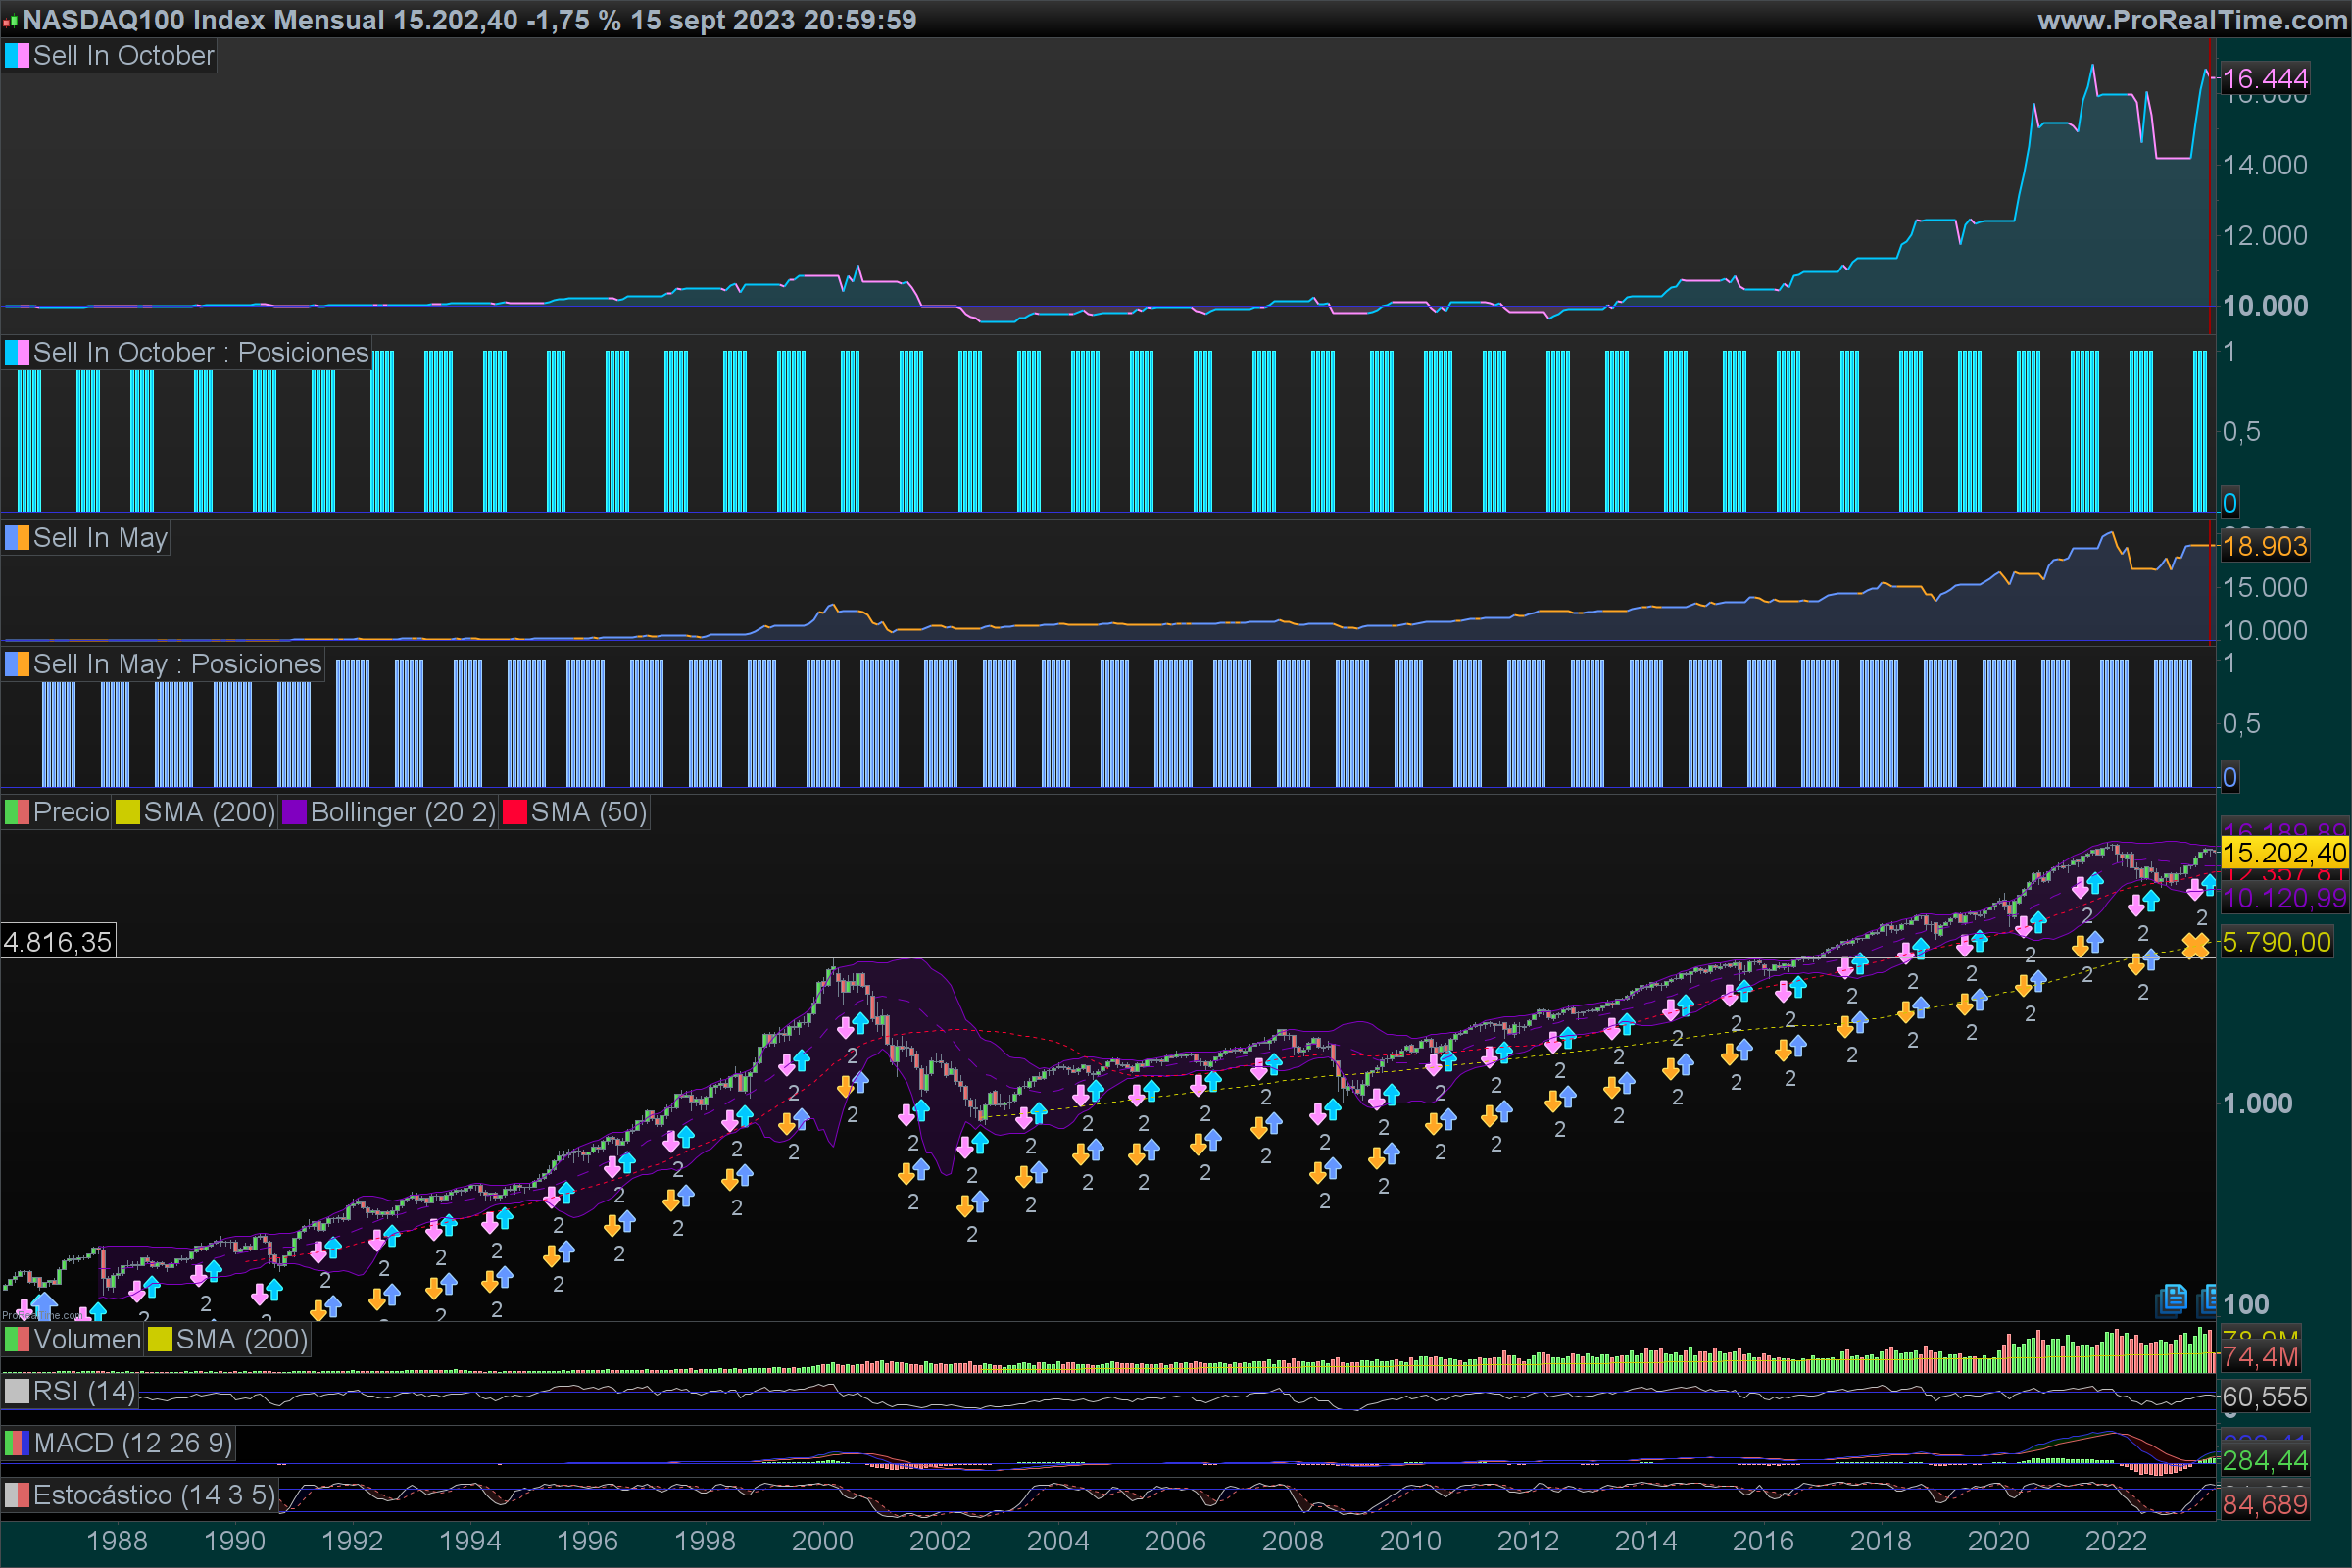Click the yellow SMA (200) swatch in Precio panel
The width and height of the screenshot is (2352, 1568).
click(x=127, y=812)
